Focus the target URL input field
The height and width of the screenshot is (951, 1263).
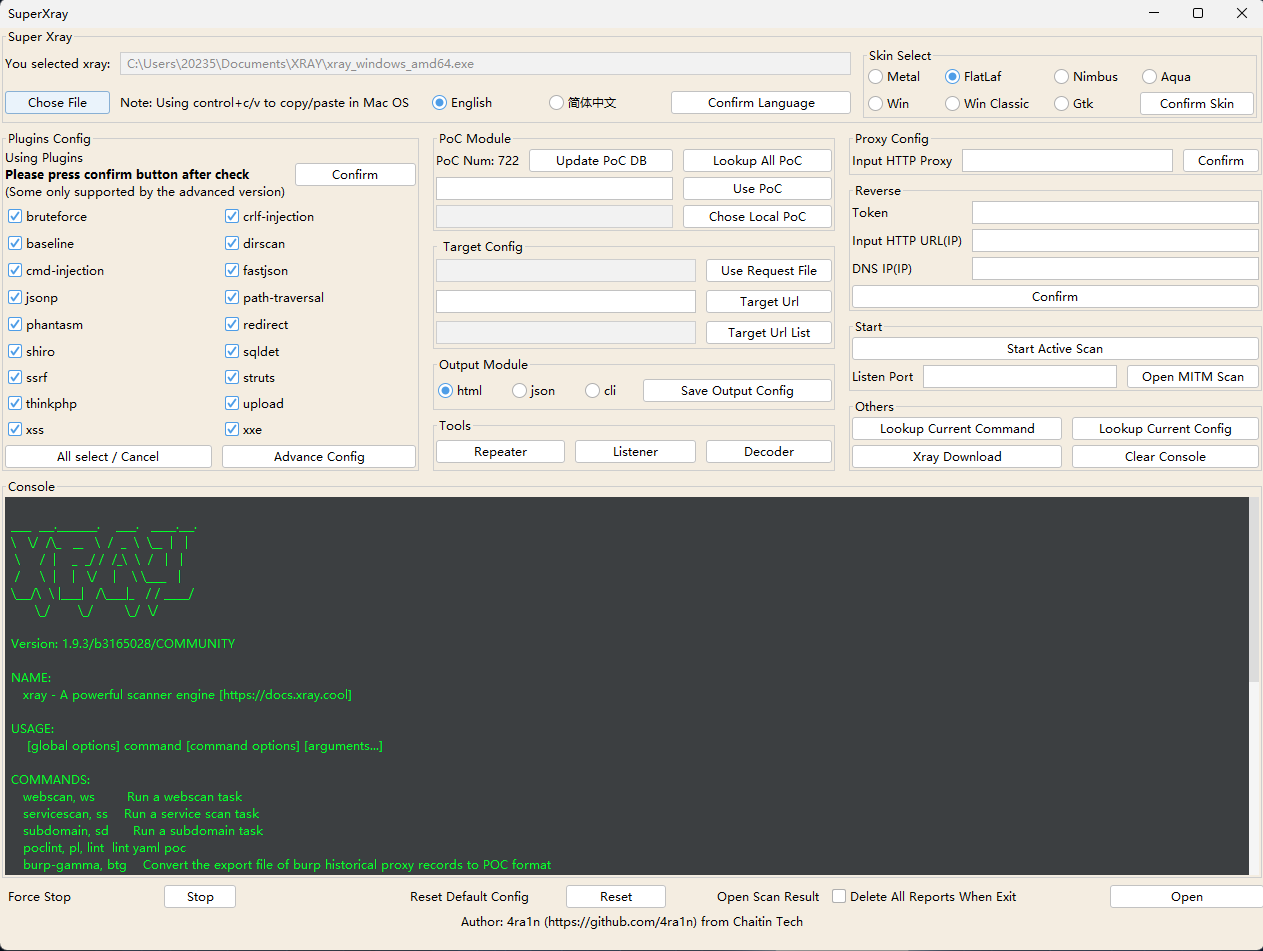pyautogui.click(x=566, y=302)
